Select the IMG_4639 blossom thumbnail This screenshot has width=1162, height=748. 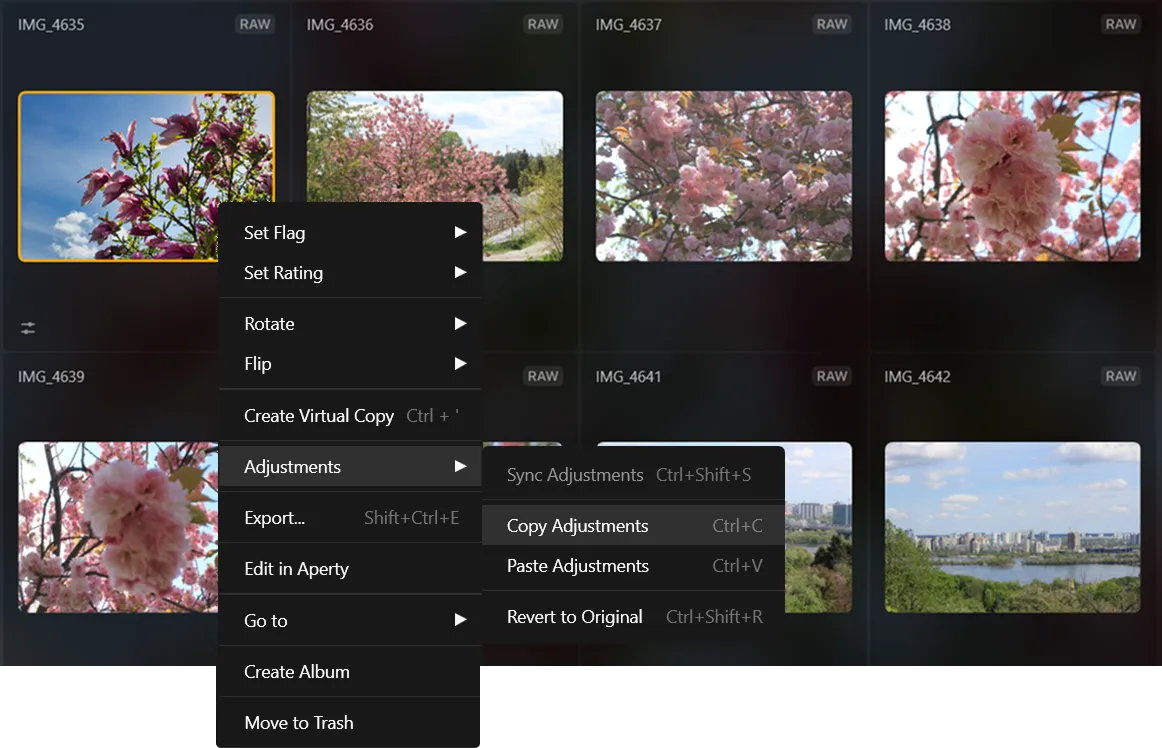click(117, 527)
